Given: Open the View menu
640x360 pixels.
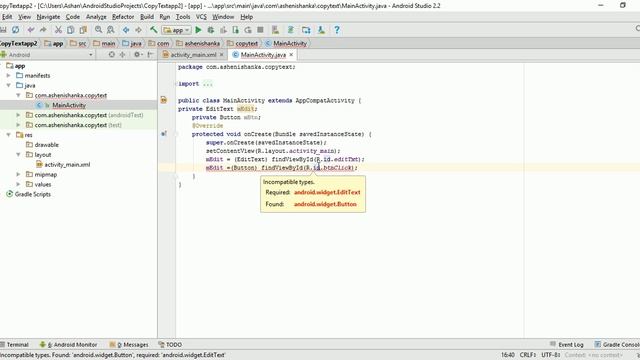Looking at the screenshot, I should click(24, 17).
